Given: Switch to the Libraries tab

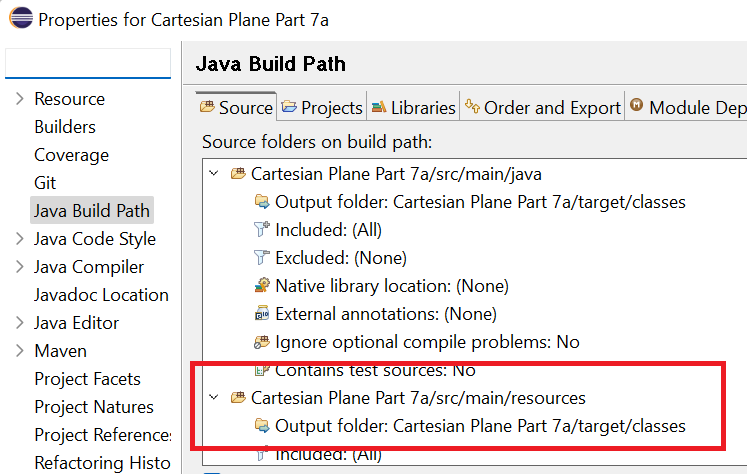Looking at the screenshot, I should point(413,107).
